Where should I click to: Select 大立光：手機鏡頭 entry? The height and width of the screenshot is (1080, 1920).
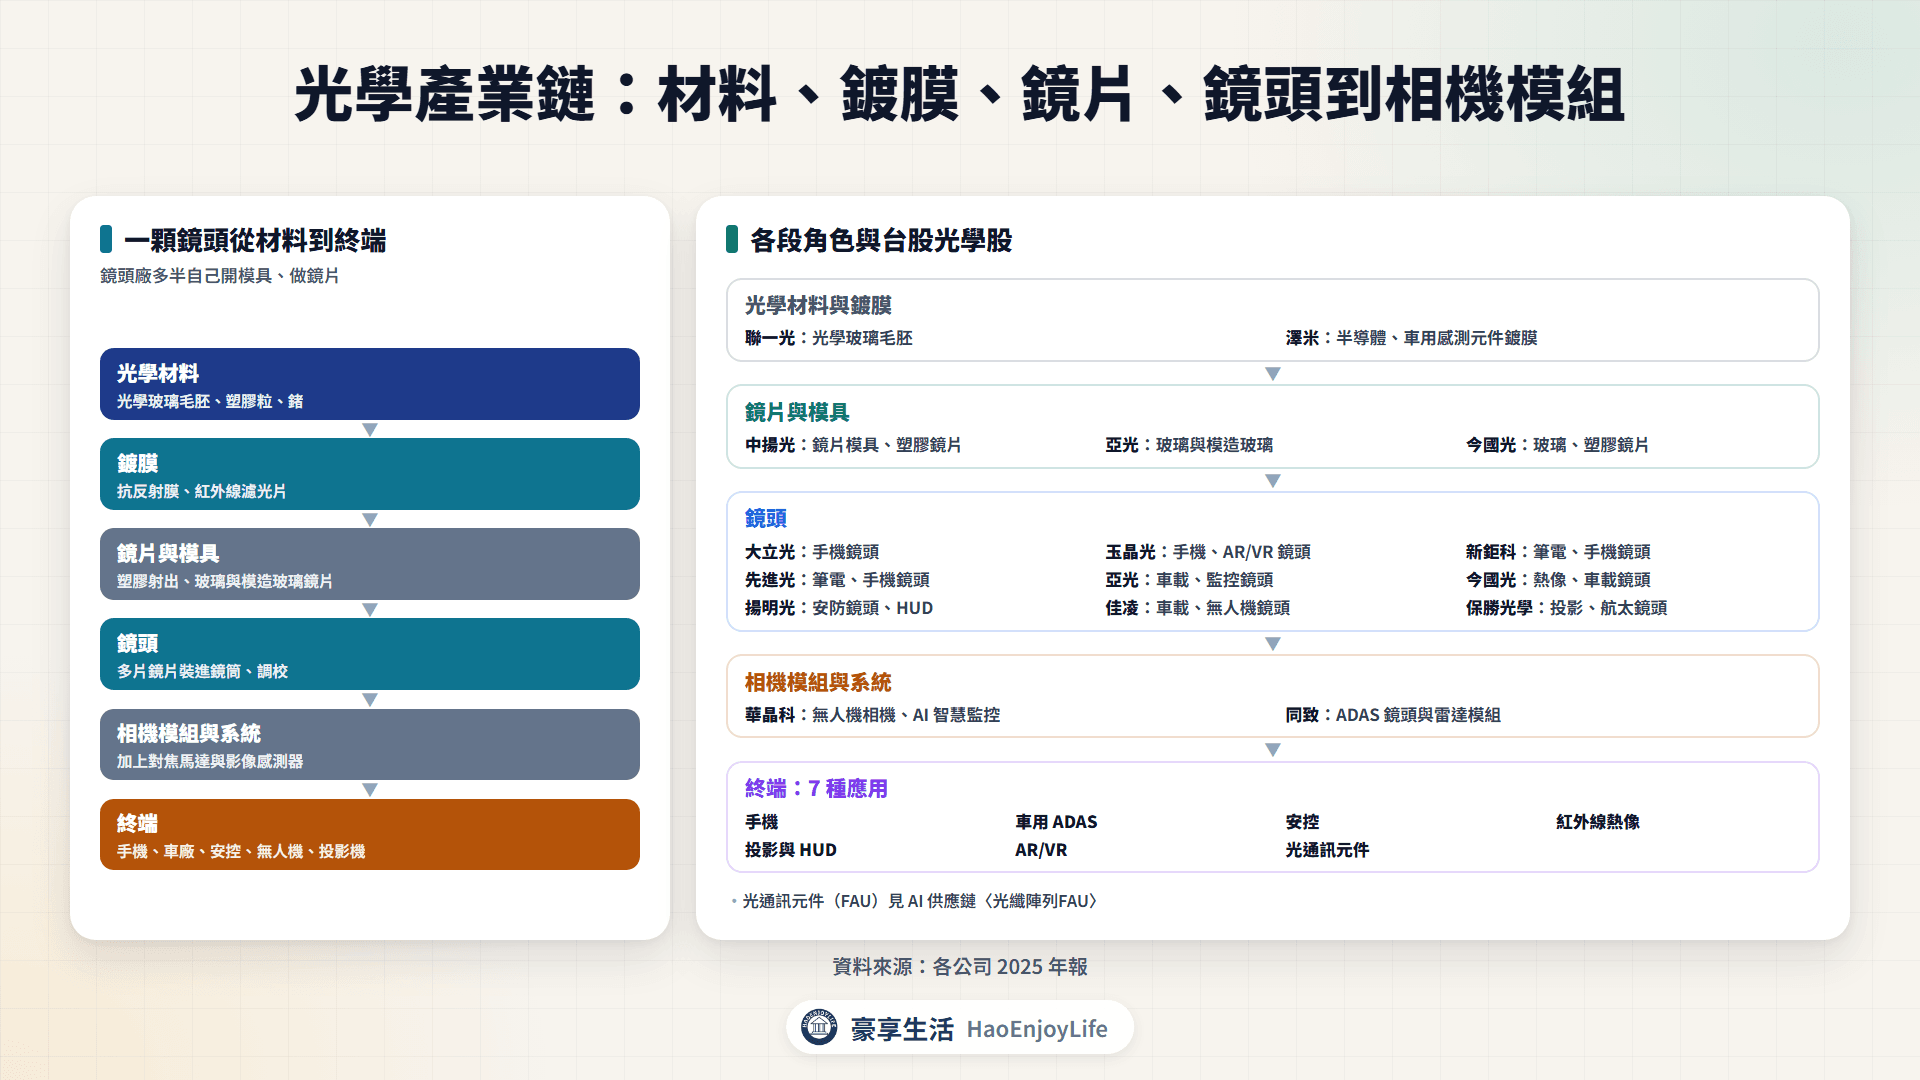pos(812,552)
